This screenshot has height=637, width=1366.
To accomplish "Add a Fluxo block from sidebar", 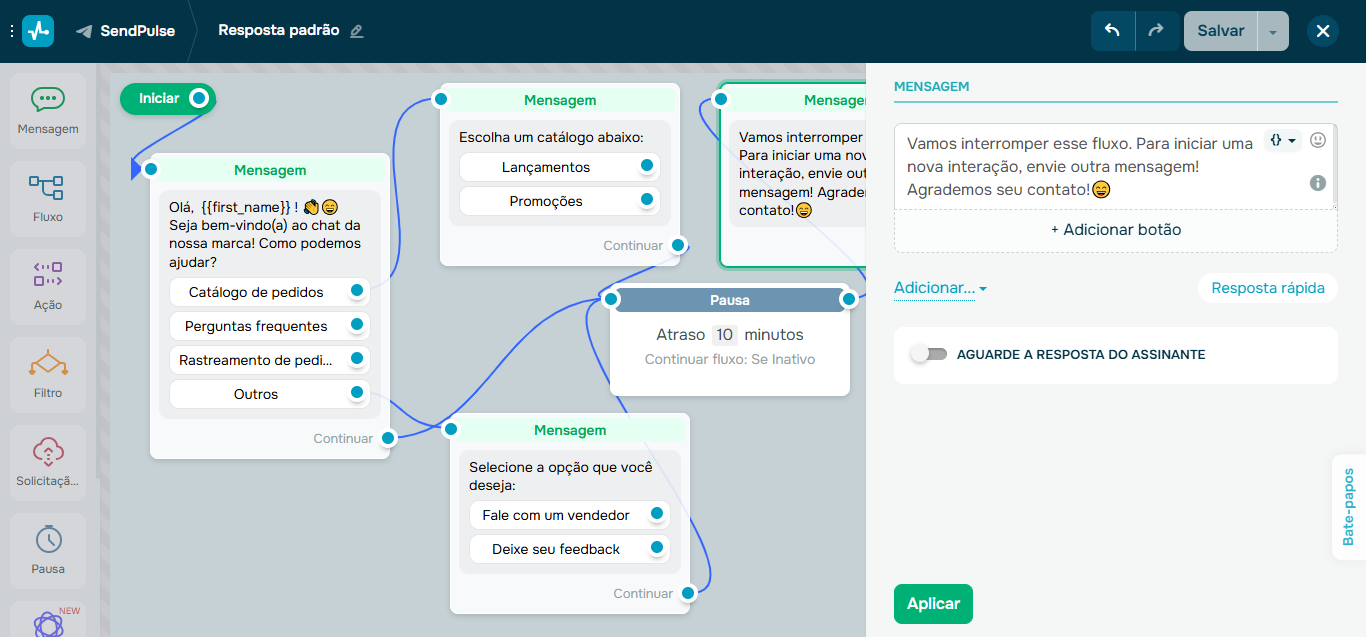I will (48, 197).
